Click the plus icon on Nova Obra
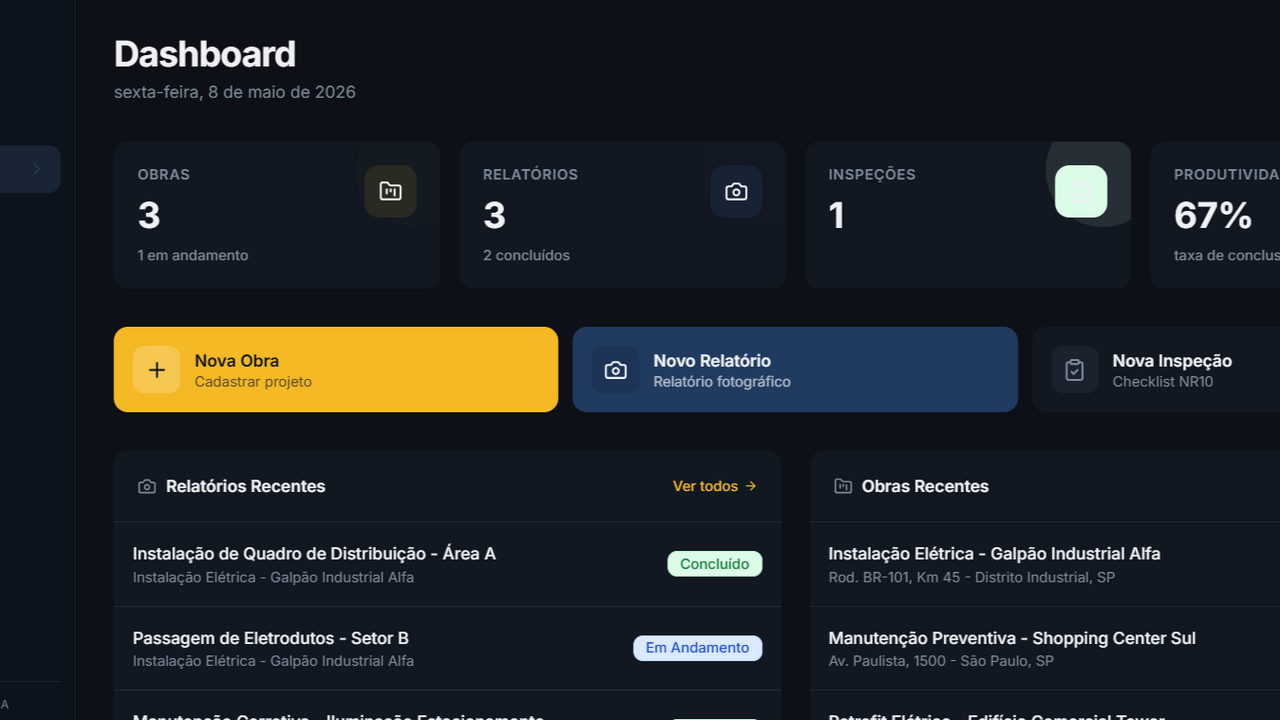The height and width of the screenshot is (720, 1280). point(157,370)
